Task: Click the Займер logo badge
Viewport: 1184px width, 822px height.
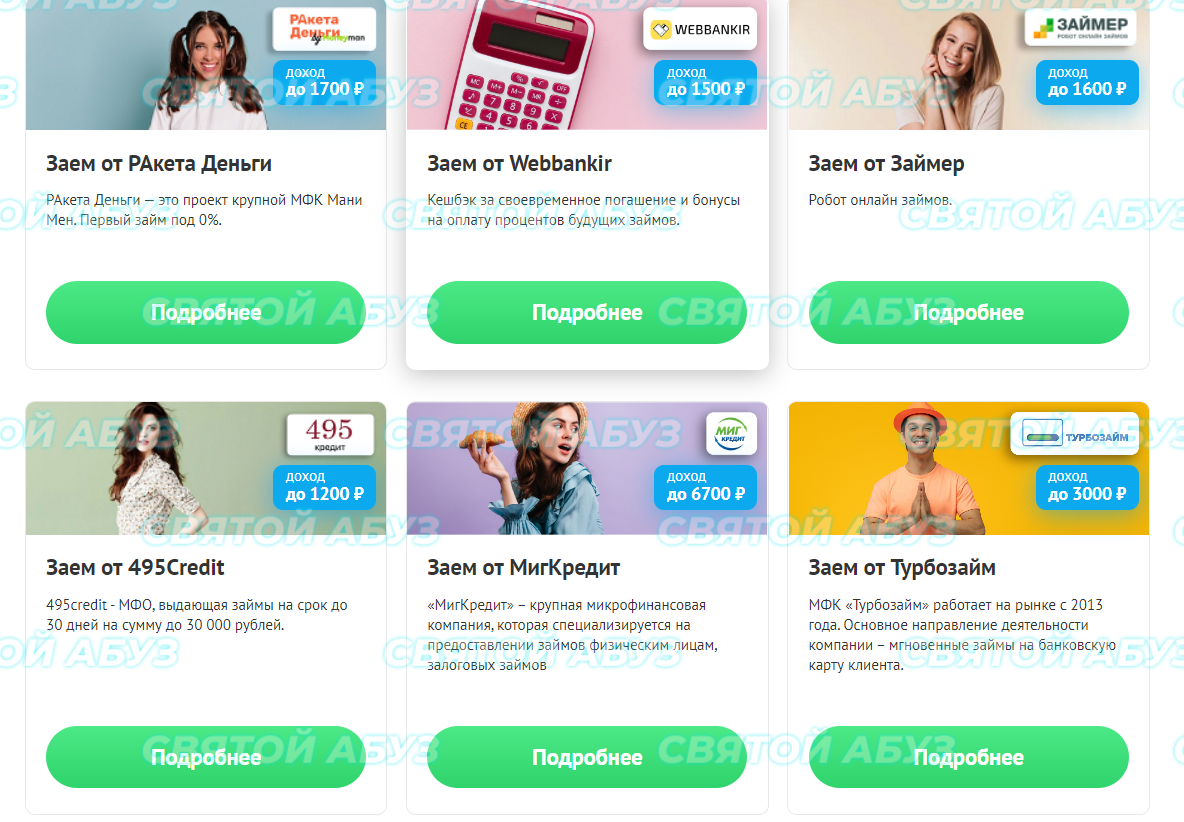Action: [x=1081, y=26]
